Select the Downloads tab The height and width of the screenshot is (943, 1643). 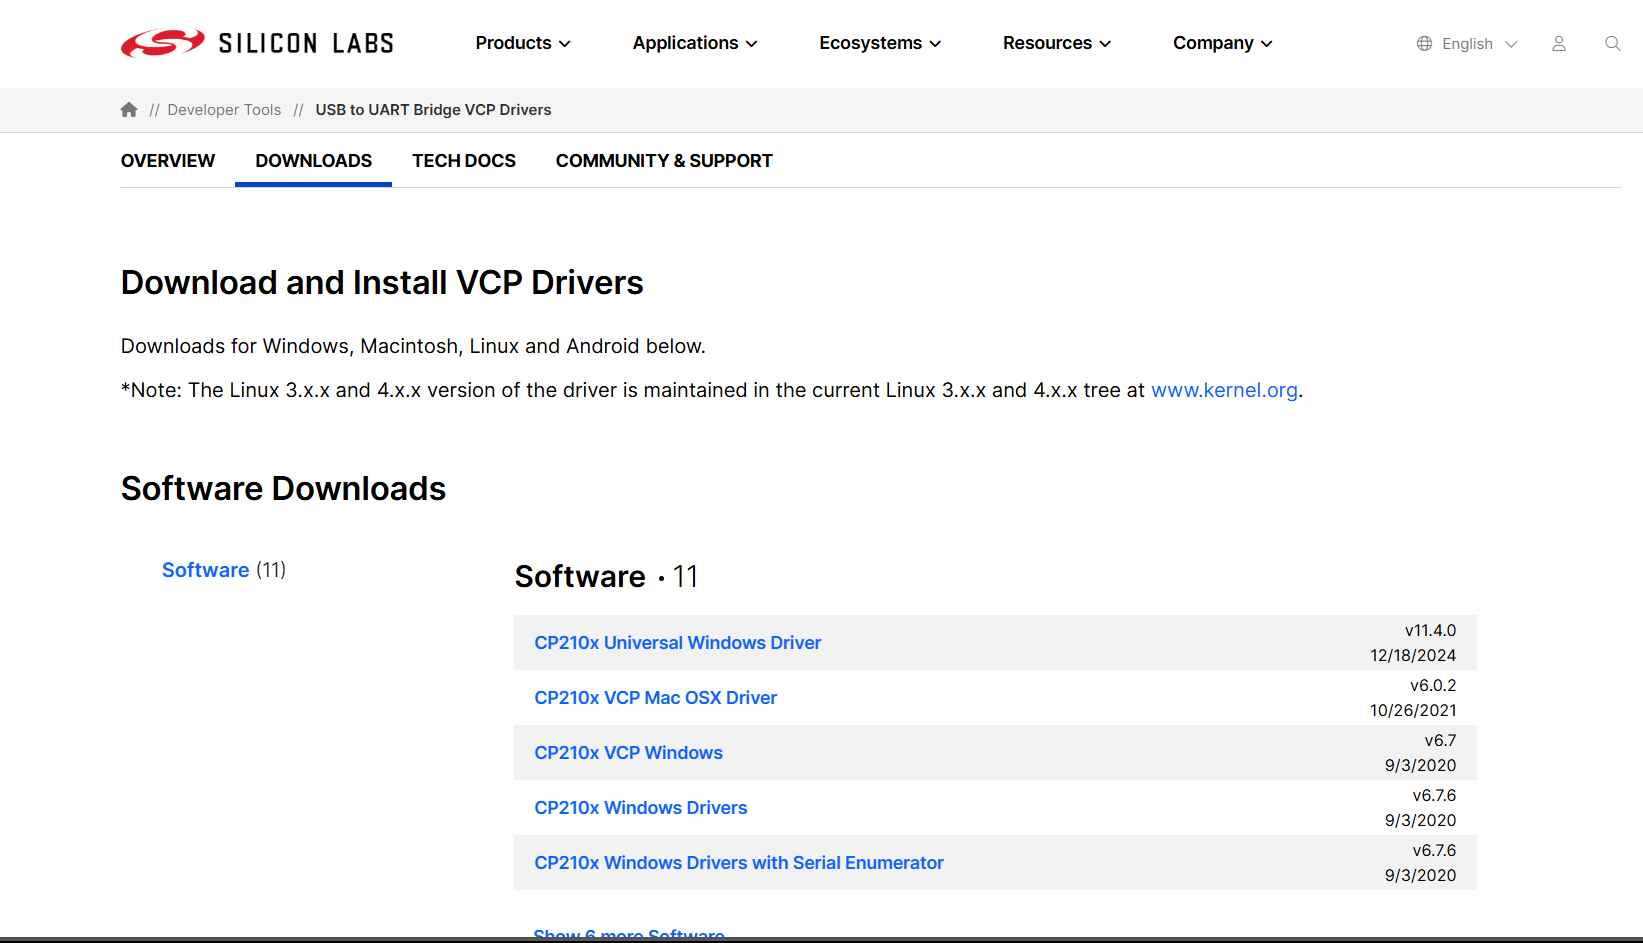pos(313,161)
